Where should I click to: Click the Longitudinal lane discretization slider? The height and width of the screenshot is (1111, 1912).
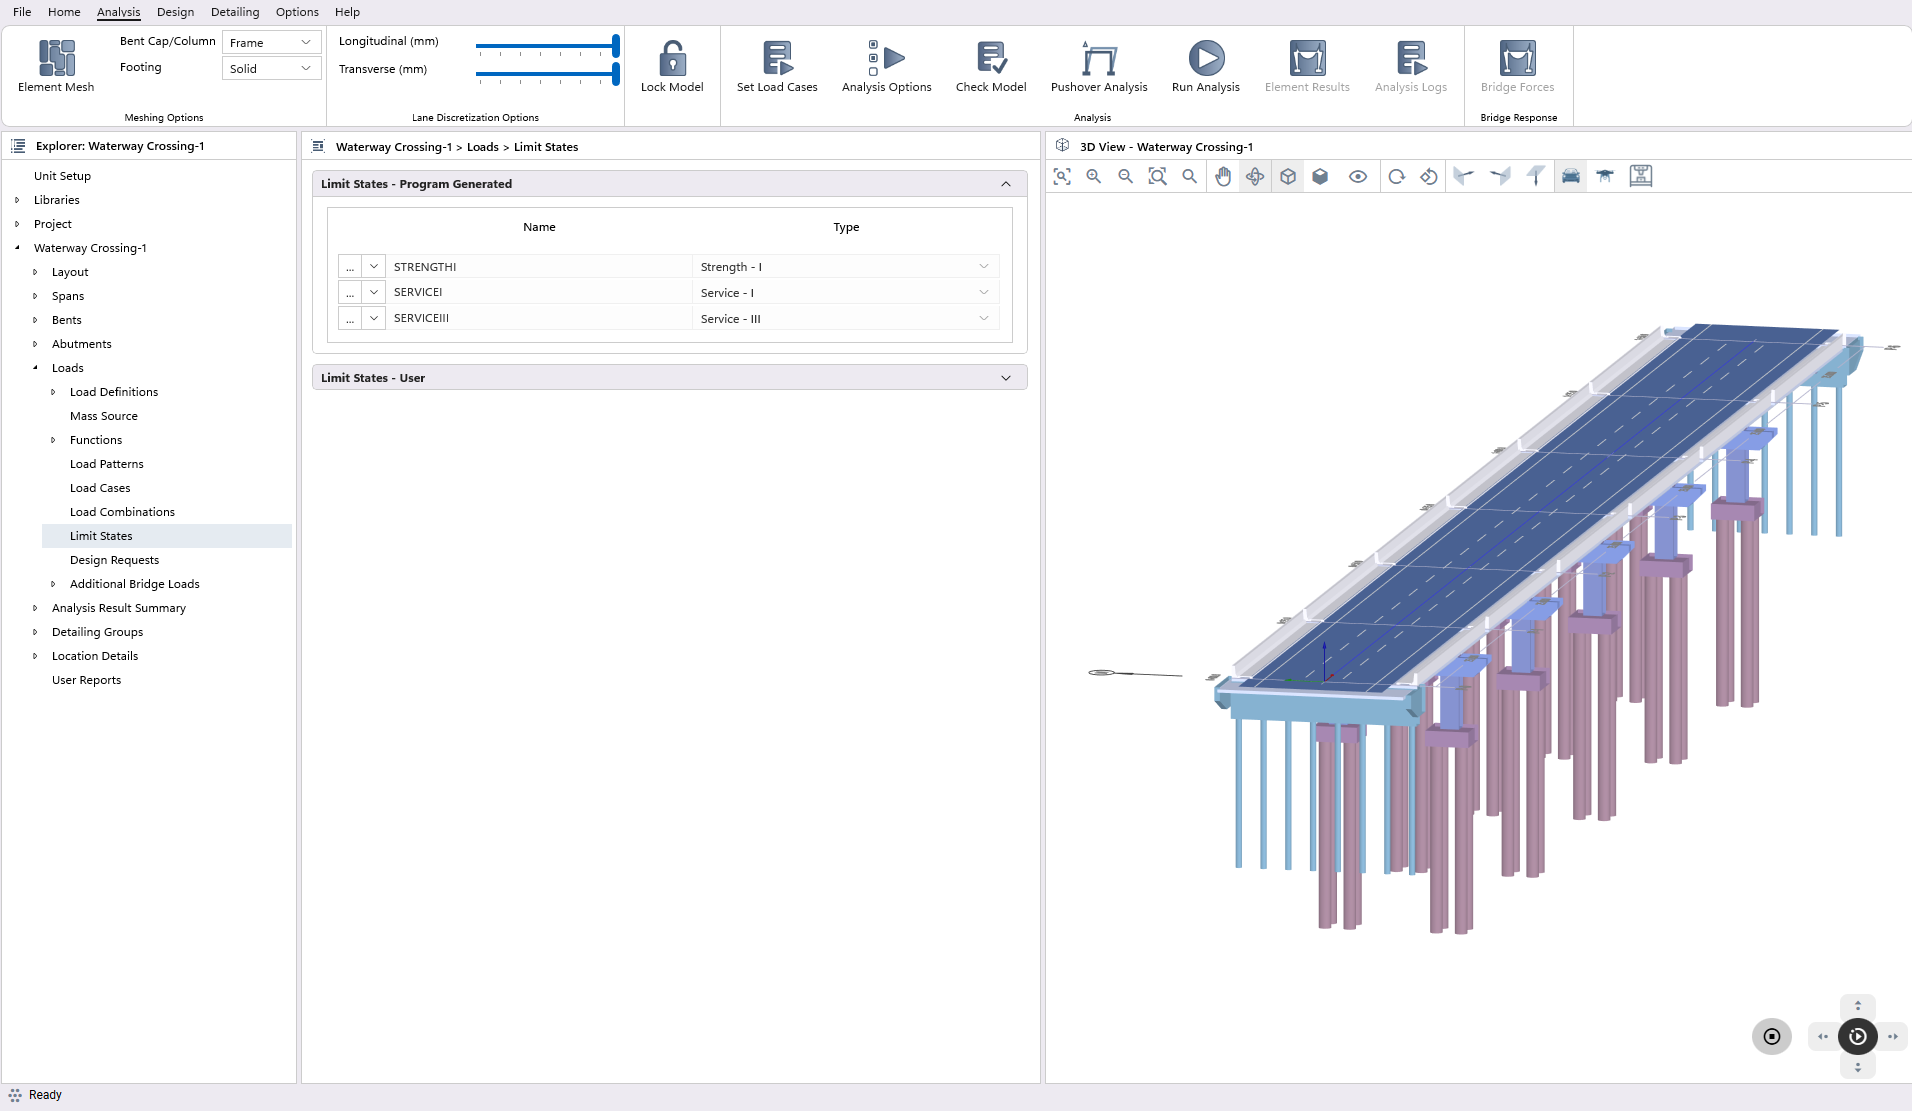tap(547, 46)
